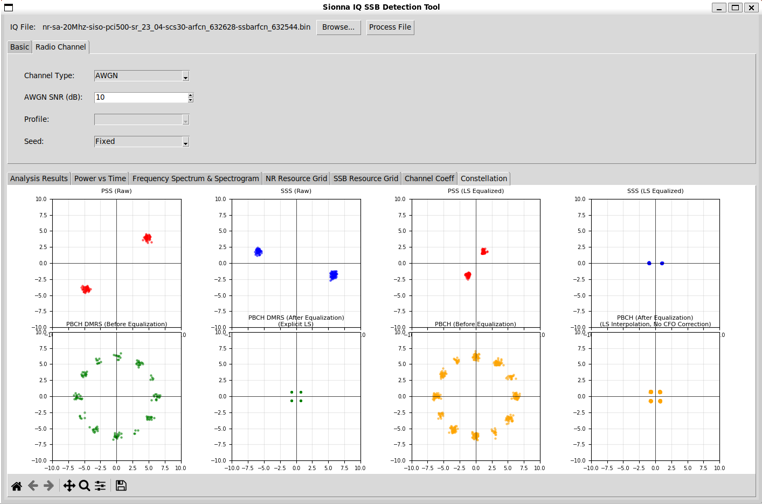Click the Back arrow in plot toolbar
The width and height of the screenshot is (762, 504).
point(33,486)
